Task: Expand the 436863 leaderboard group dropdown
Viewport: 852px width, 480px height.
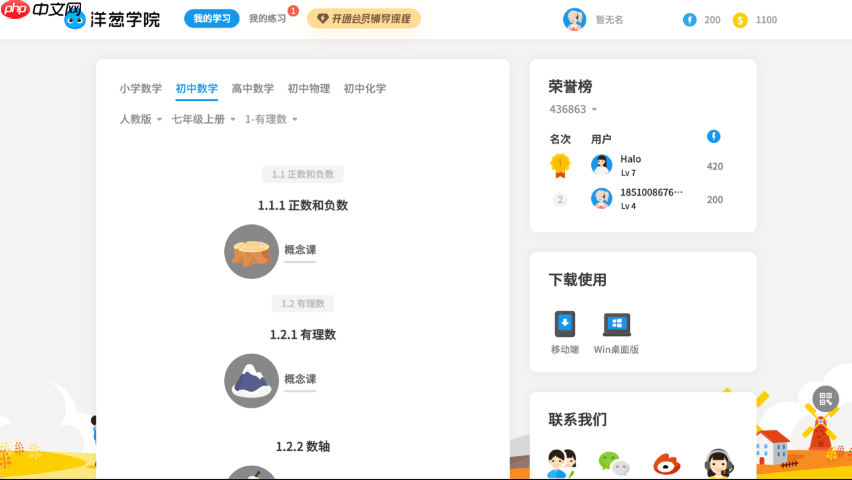Action: click(x=573, y=109)
